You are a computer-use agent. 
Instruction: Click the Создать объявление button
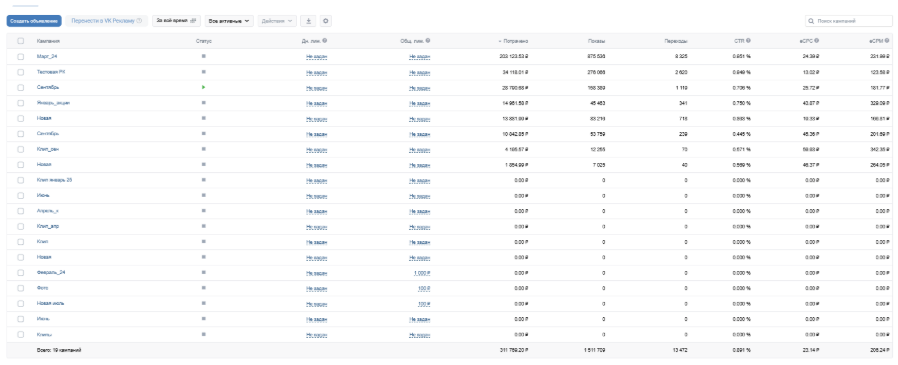pos(34,21)
